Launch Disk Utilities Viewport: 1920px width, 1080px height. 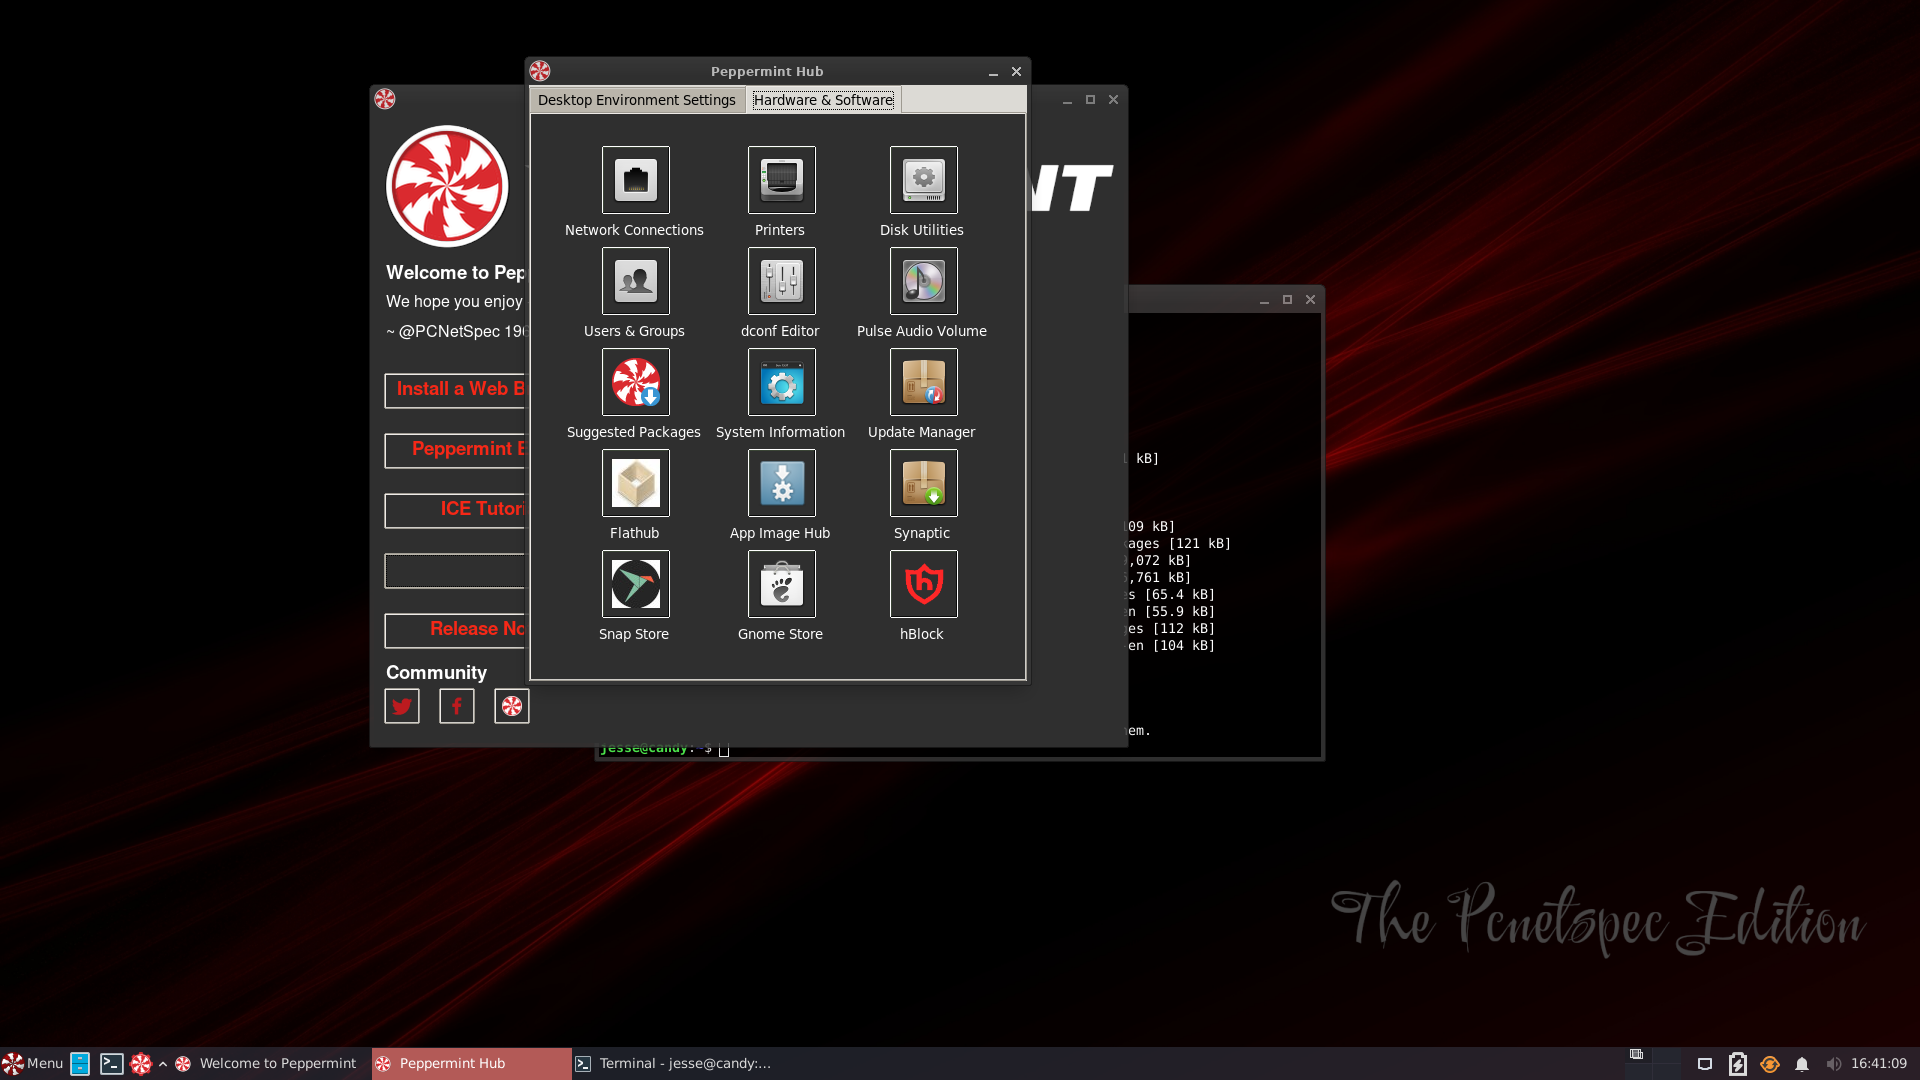923,180
